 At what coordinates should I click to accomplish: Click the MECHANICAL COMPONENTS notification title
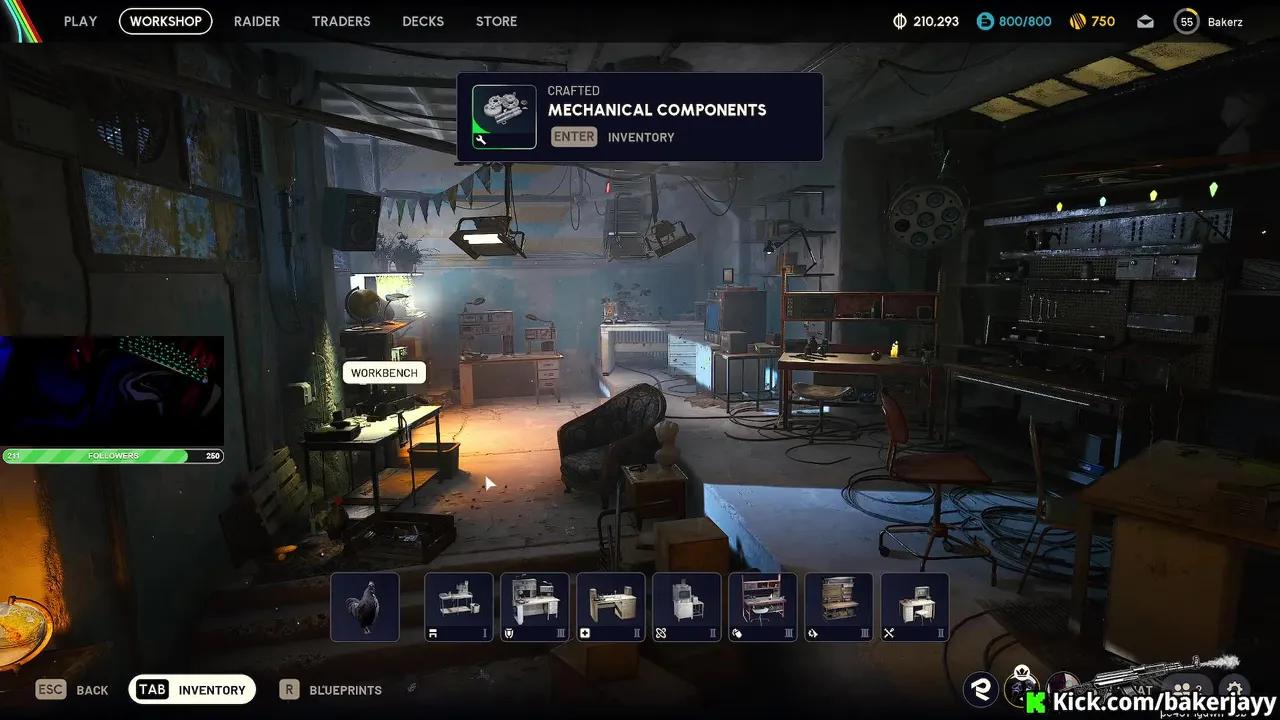point(657,110)
